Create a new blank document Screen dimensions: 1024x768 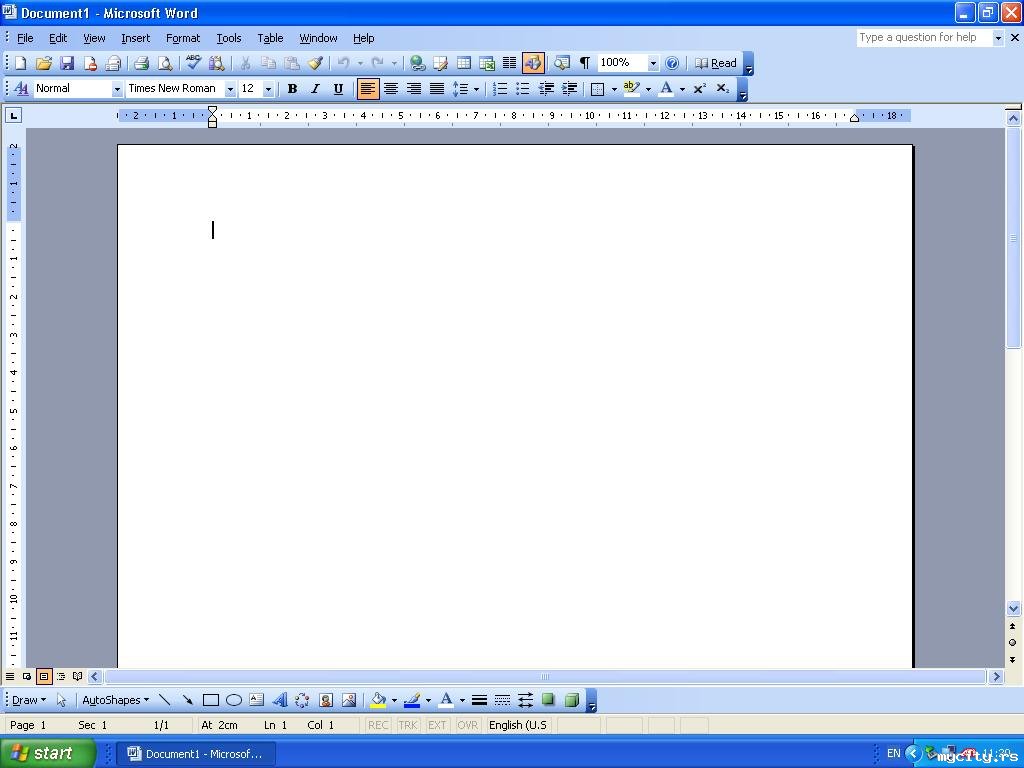[20, 63]
